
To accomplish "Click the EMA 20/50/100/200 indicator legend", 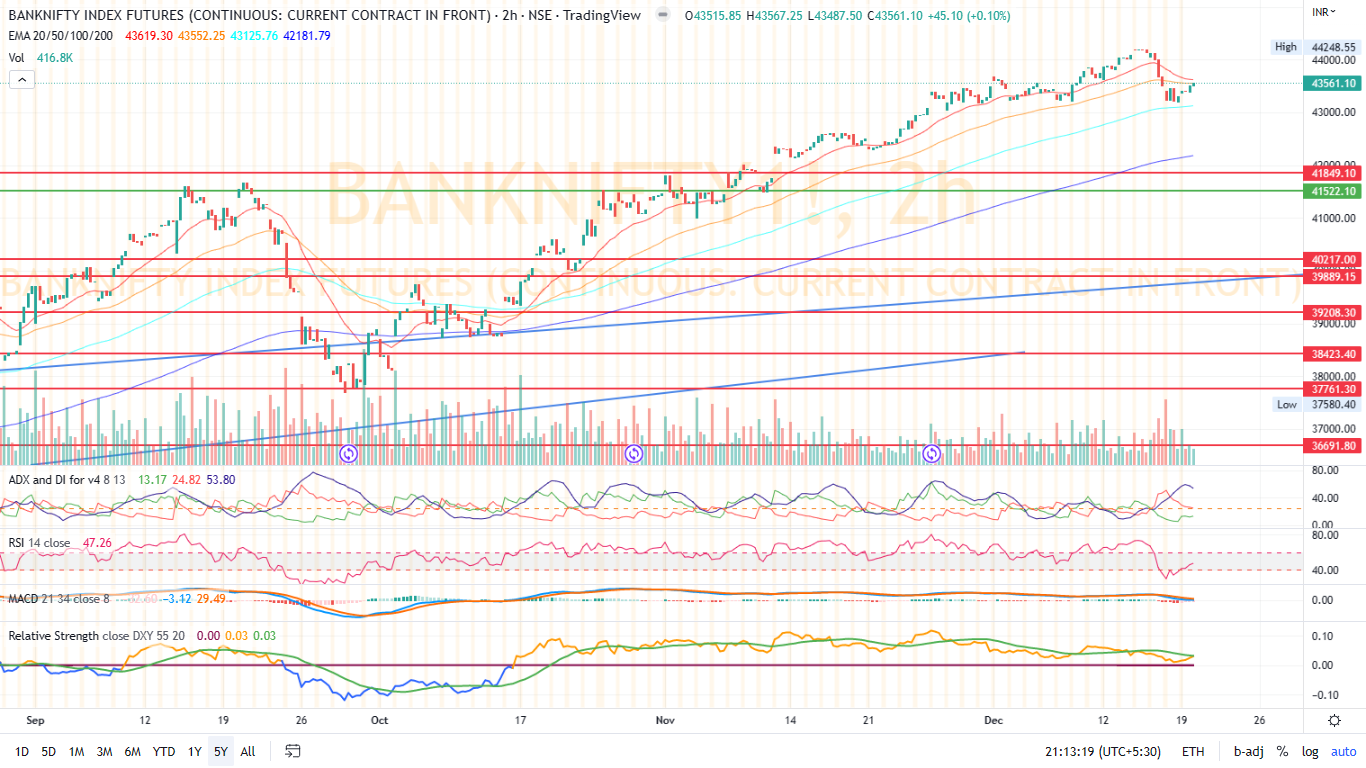I will 62,36.
